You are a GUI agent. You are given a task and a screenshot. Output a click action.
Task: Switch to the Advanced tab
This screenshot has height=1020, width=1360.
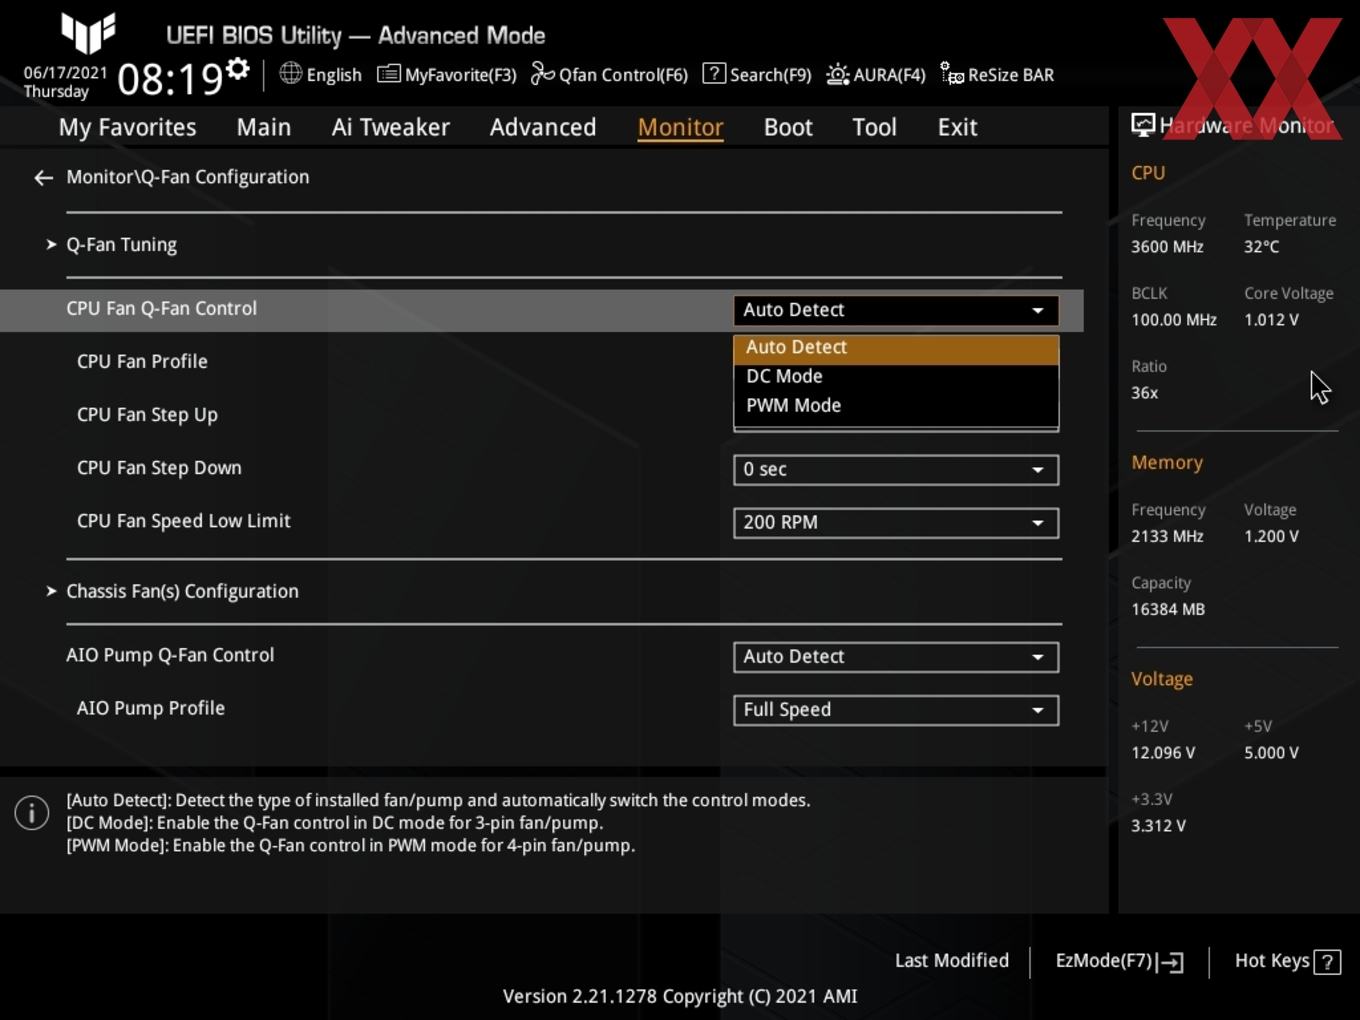(543, 127)
